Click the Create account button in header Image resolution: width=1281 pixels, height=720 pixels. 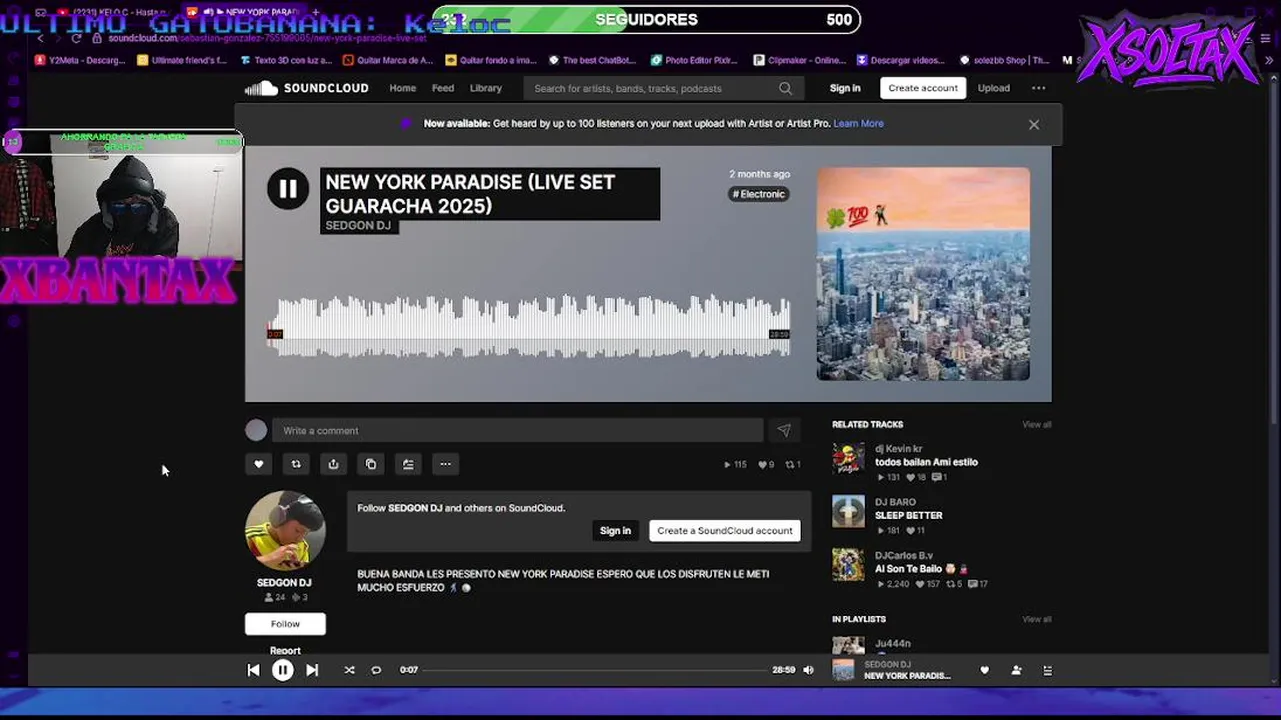pyautogui.click(x=923, y=88)
